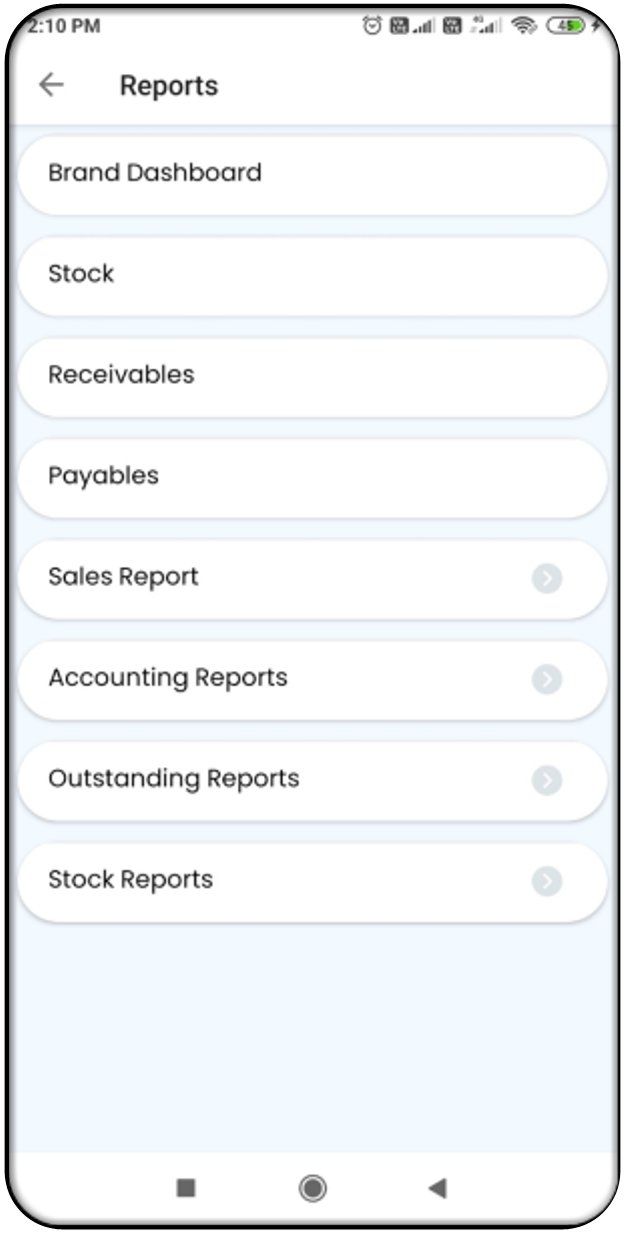Expand Sales Report with its chevron
Screen dimensions: 626x1235
[x=546, y=578]
